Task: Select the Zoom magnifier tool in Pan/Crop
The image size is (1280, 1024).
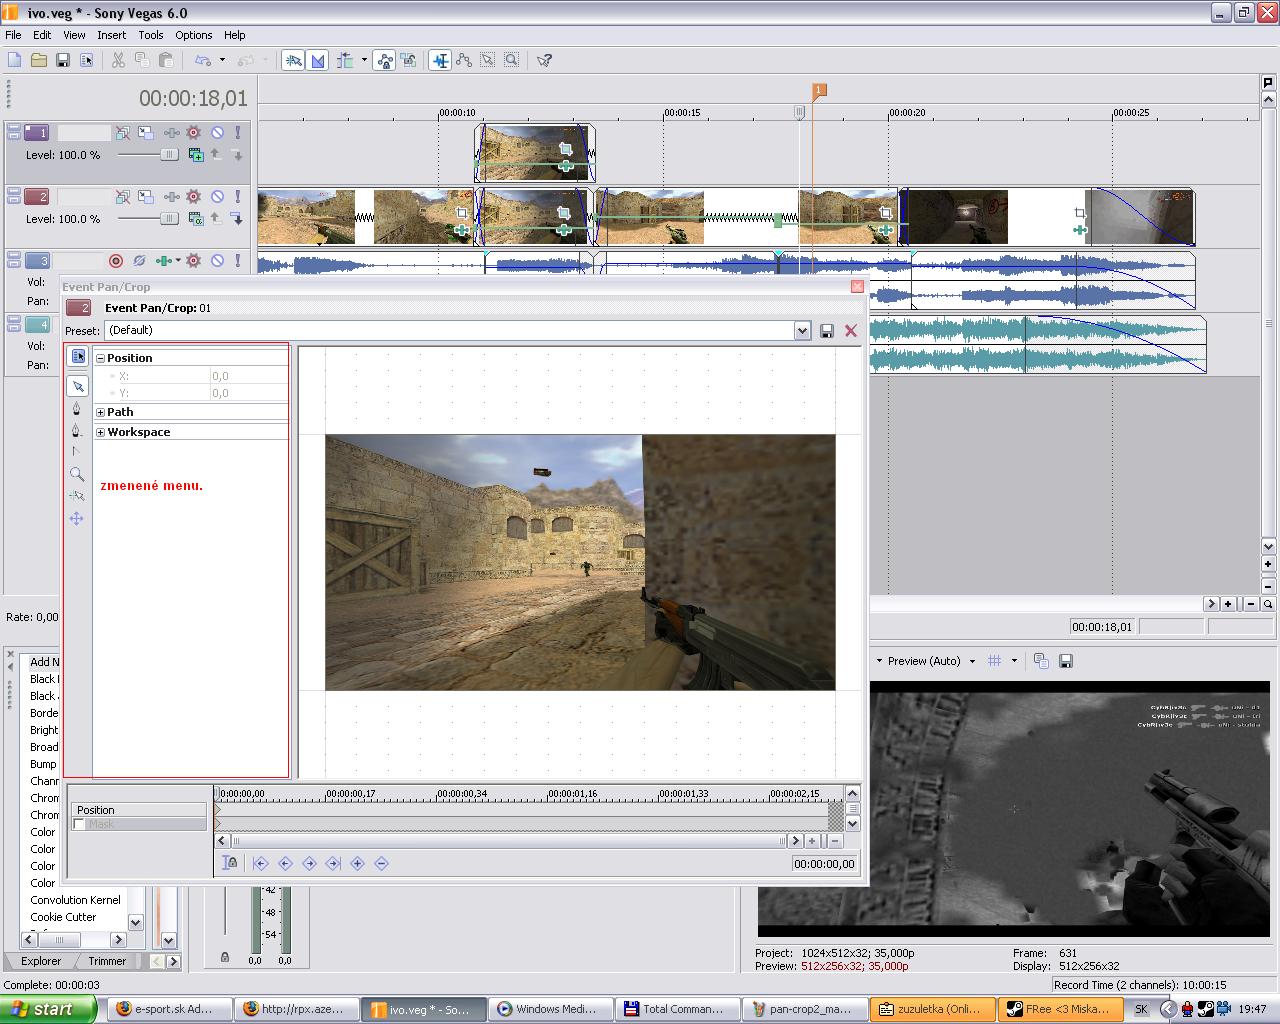Action: pyautogui.click(x=77, y=474)
